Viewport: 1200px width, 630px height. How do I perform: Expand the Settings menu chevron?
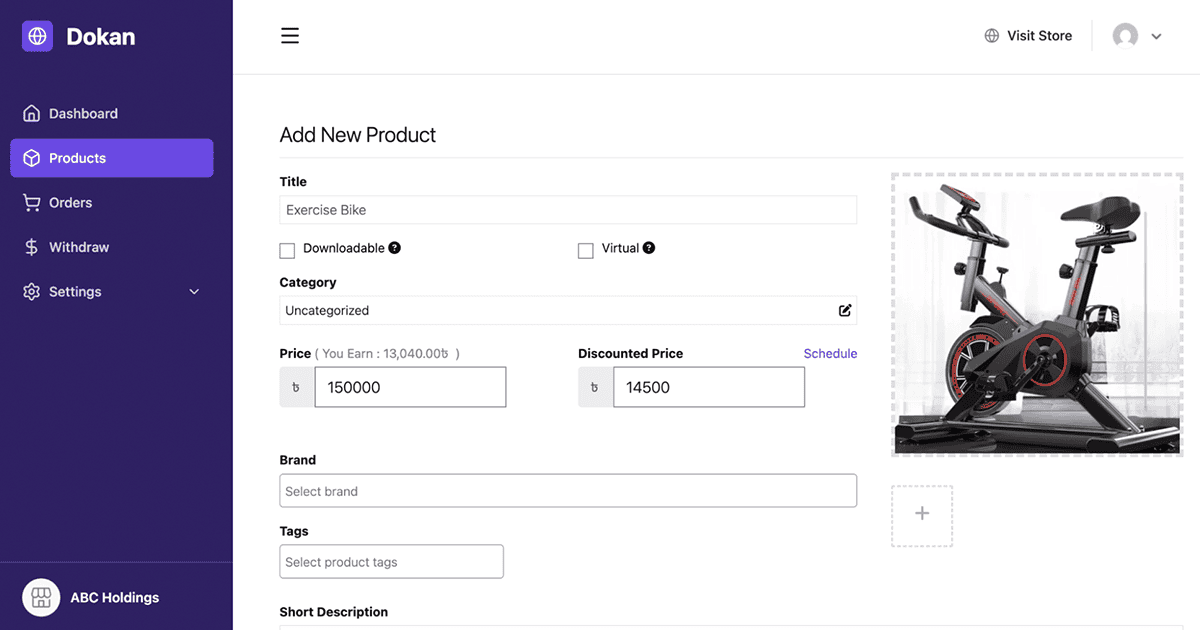[193, 291]
